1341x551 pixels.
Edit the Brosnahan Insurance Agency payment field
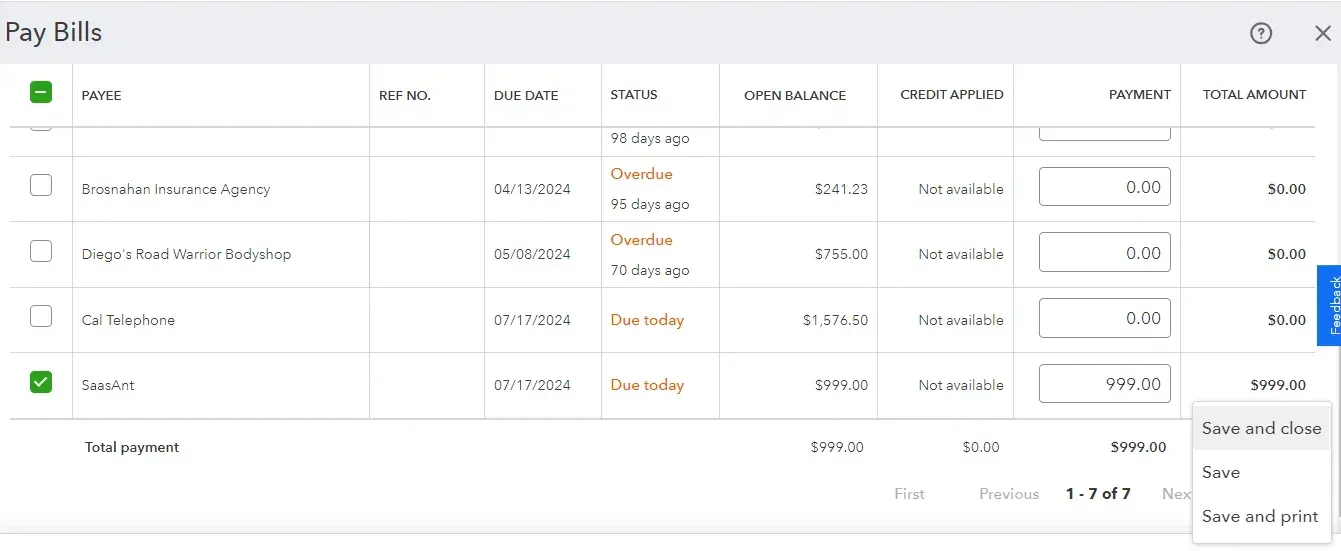[x=1105, y=187]
